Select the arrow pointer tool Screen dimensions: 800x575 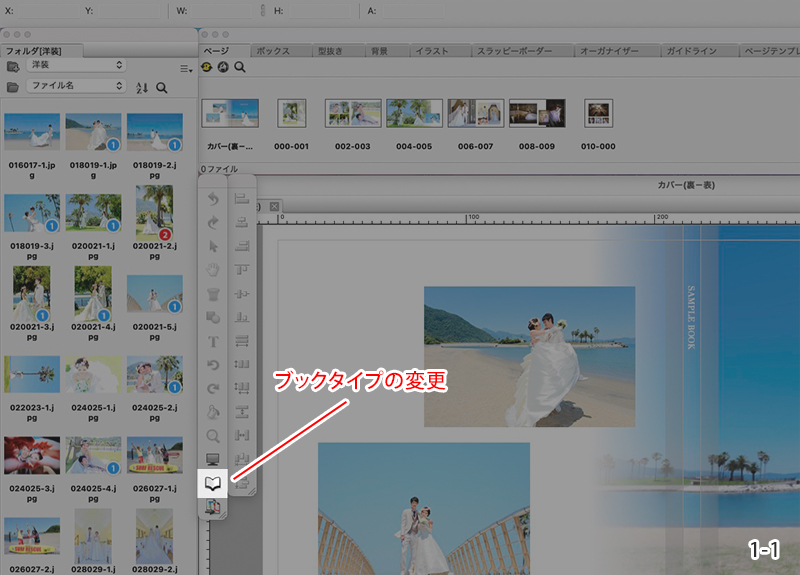point(212,246)
